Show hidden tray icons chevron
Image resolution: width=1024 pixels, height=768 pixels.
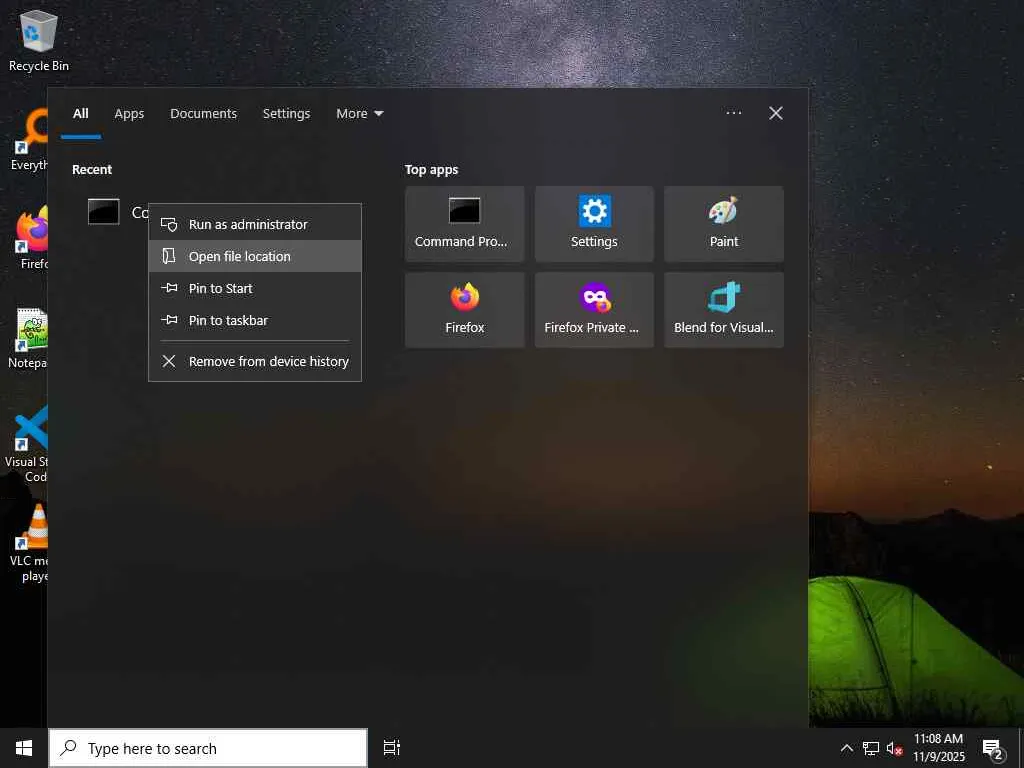pos(846,748)
